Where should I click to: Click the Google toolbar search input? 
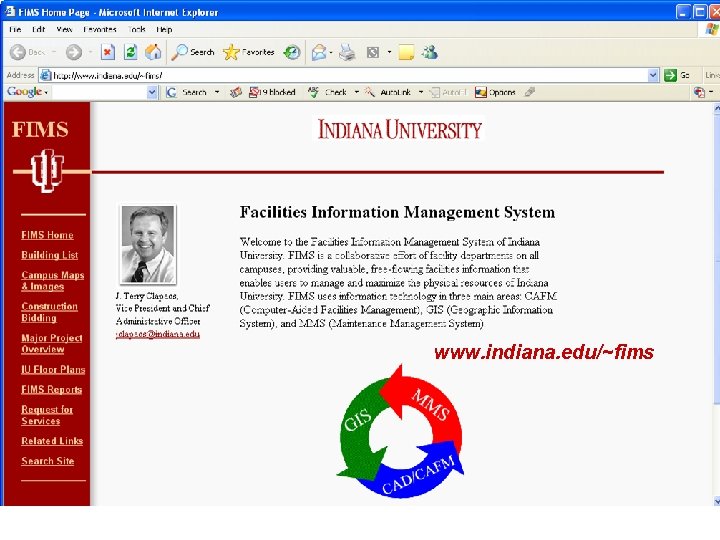99,93
